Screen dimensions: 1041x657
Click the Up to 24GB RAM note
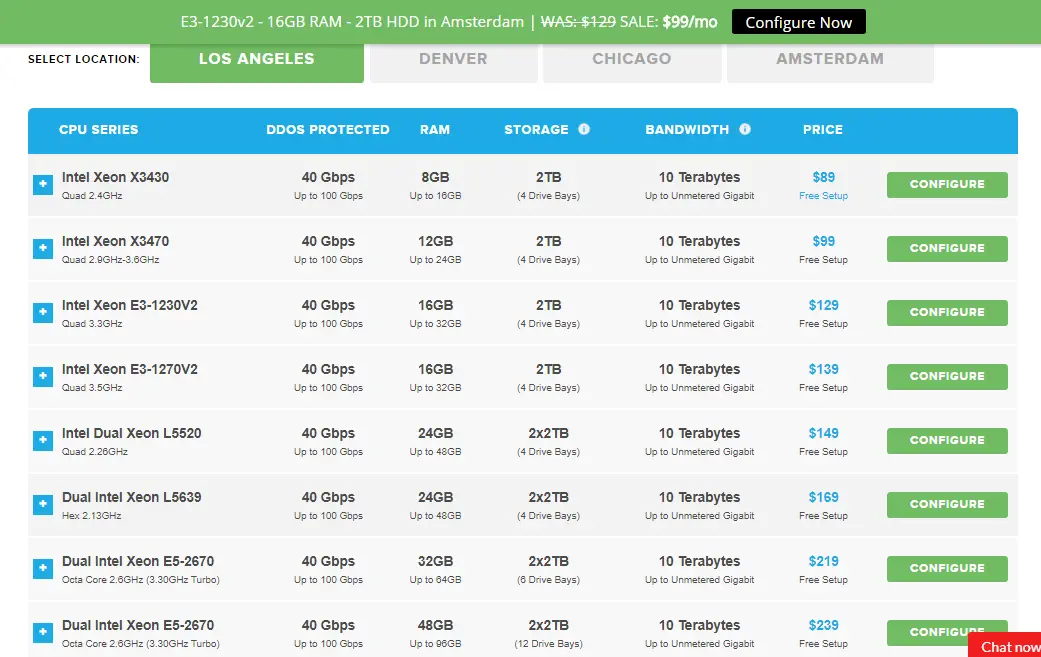[436, 259]
